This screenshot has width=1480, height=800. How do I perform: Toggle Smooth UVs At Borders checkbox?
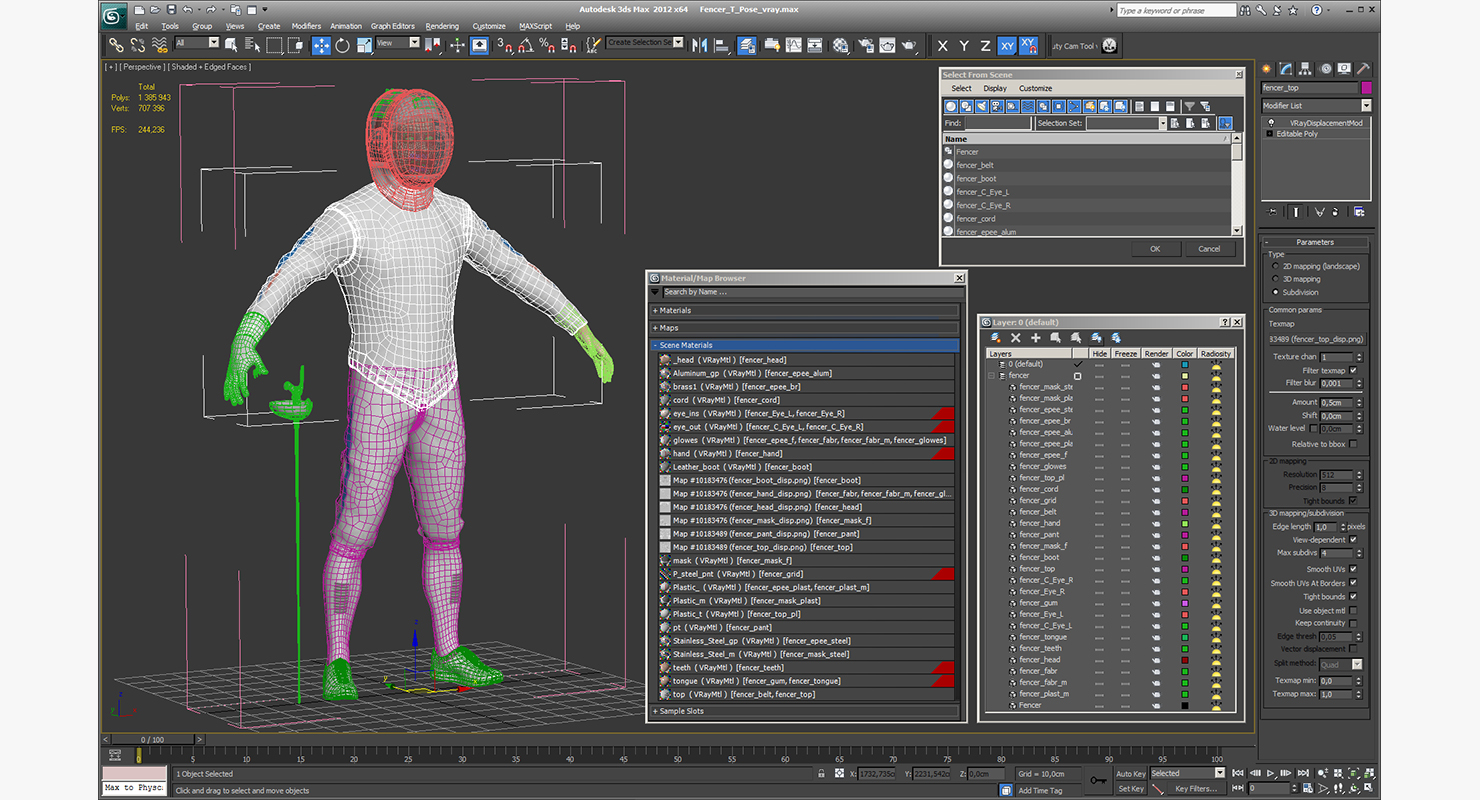coord(1353,583)
